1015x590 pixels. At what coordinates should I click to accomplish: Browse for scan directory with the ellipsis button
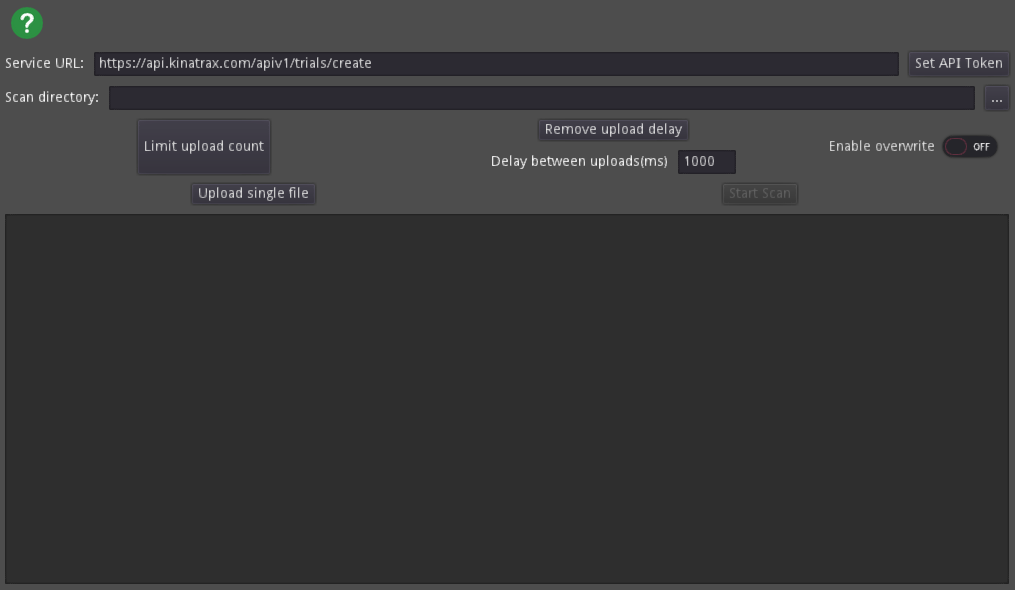(996, 98)
